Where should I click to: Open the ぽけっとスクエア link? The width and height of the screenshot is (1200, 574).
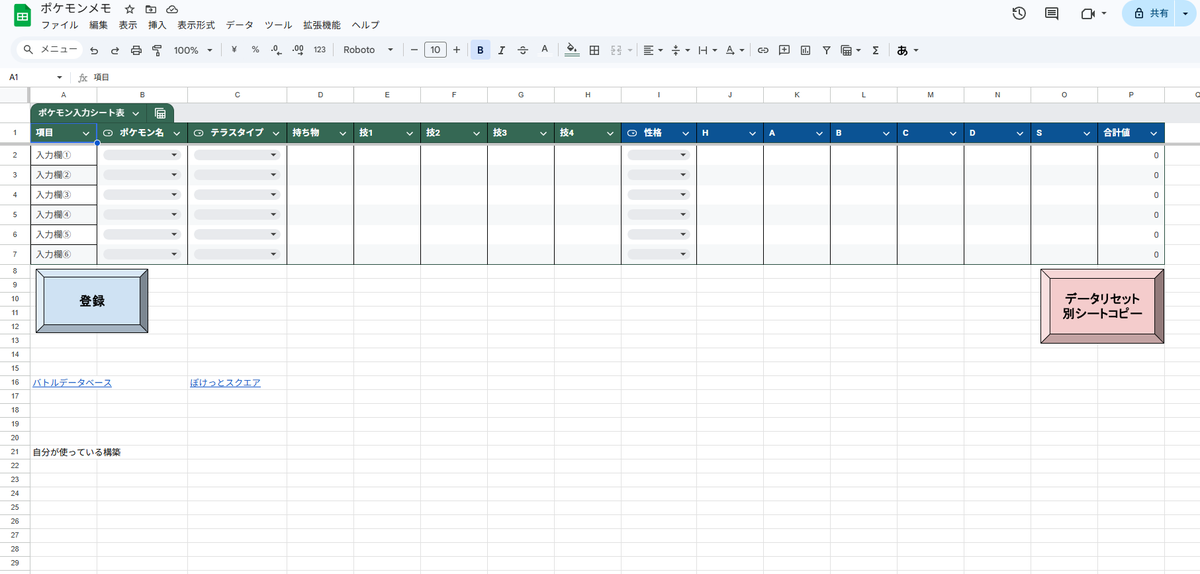(225, 383)
